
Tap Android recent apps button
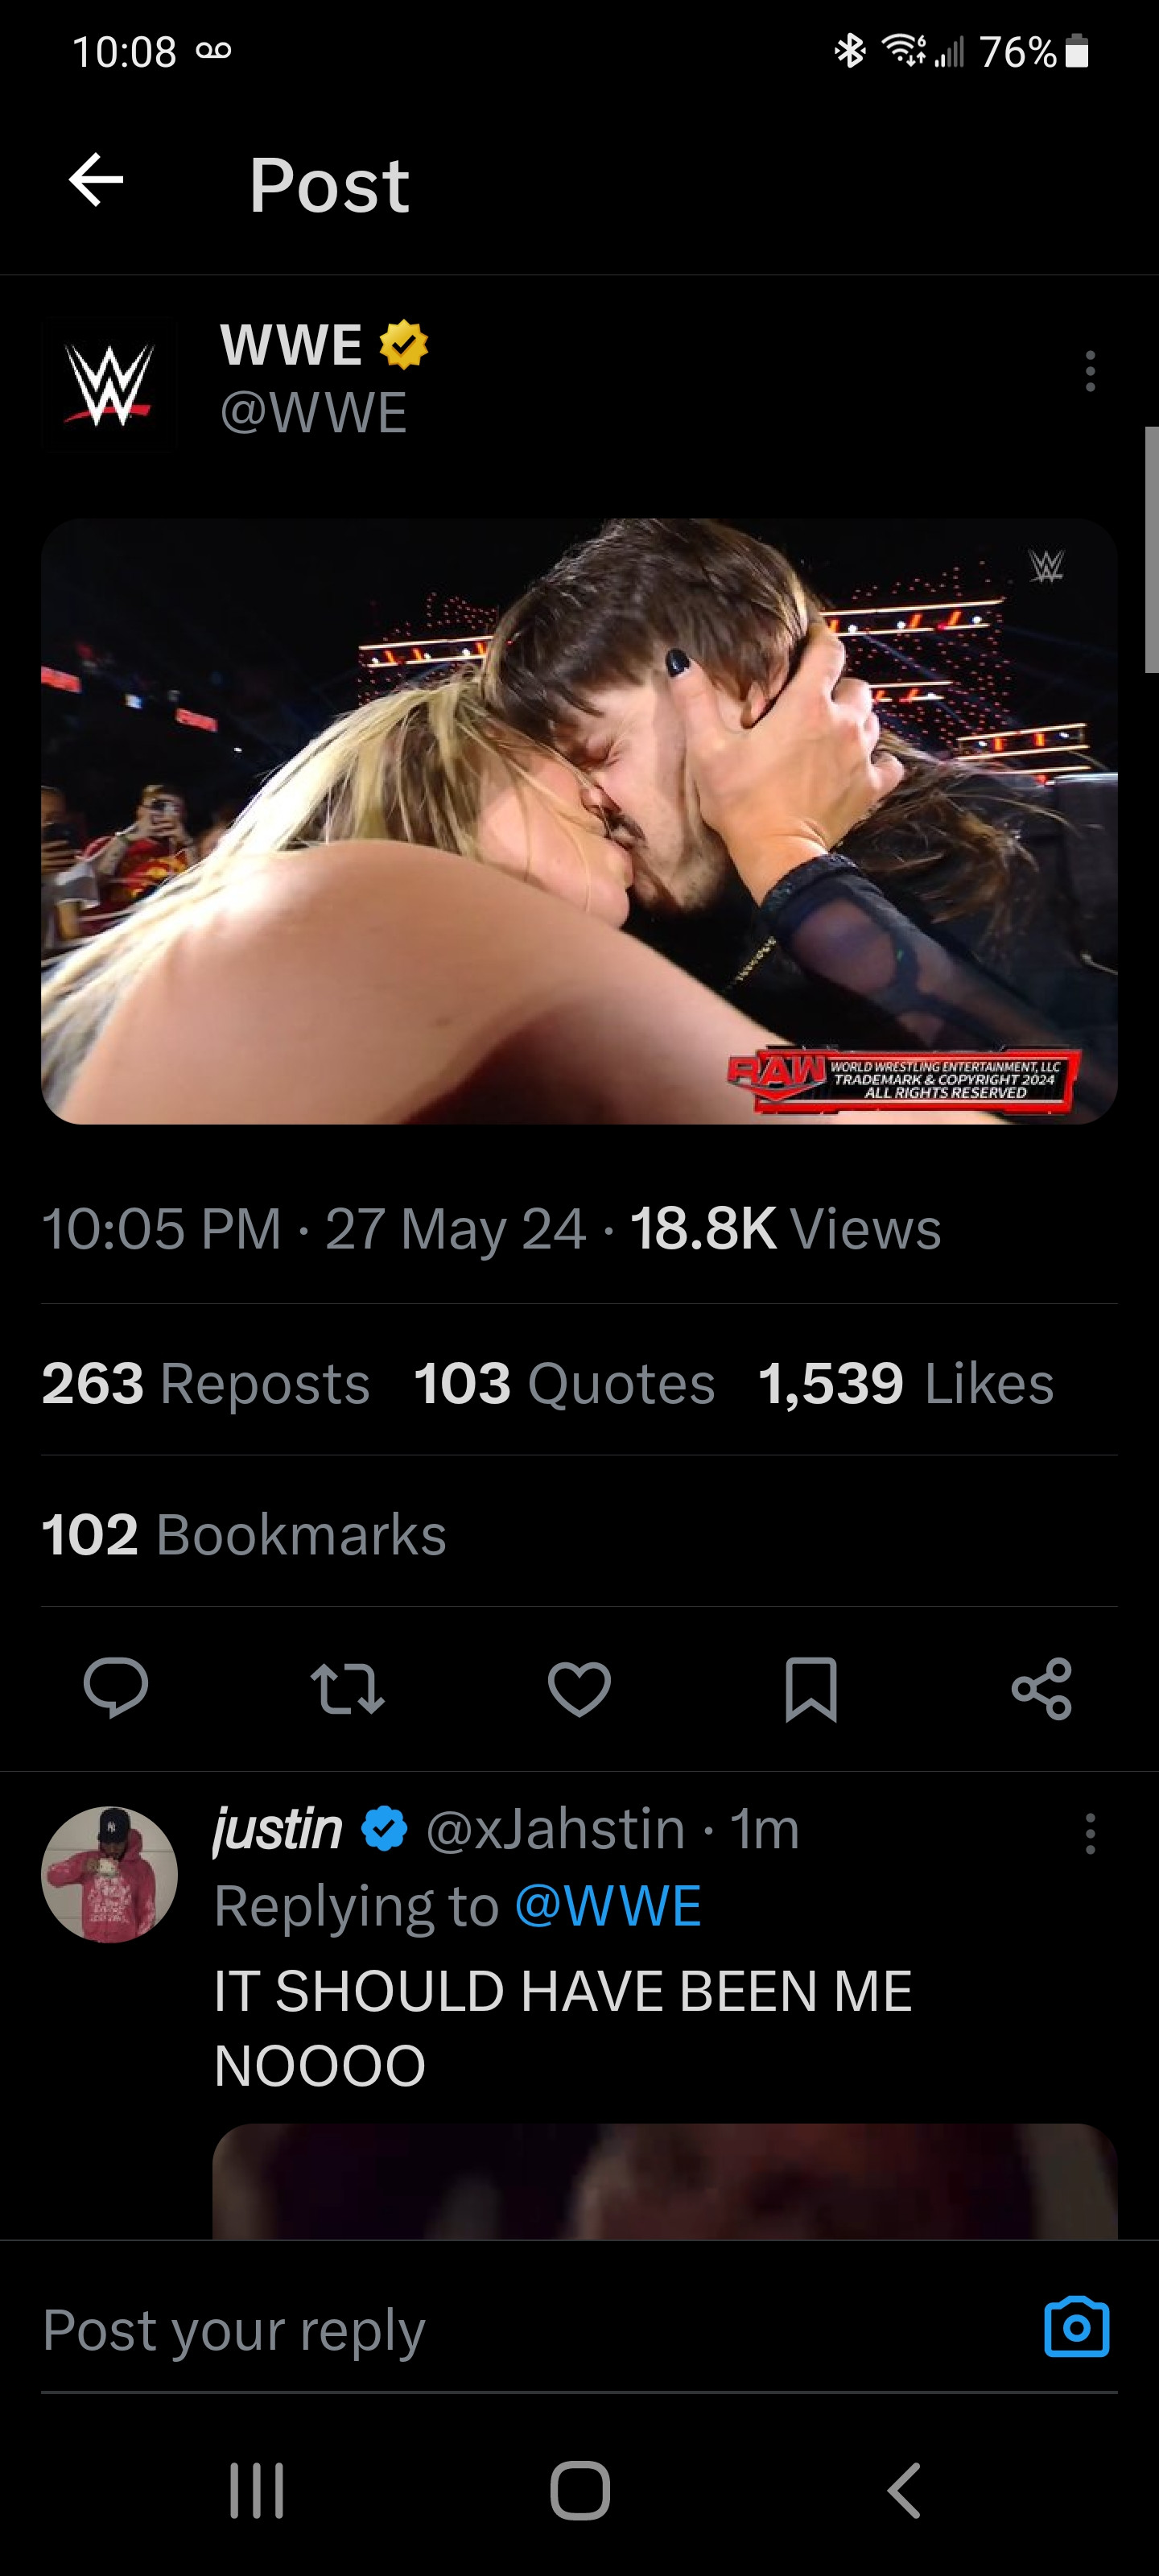coord(257,2489)
